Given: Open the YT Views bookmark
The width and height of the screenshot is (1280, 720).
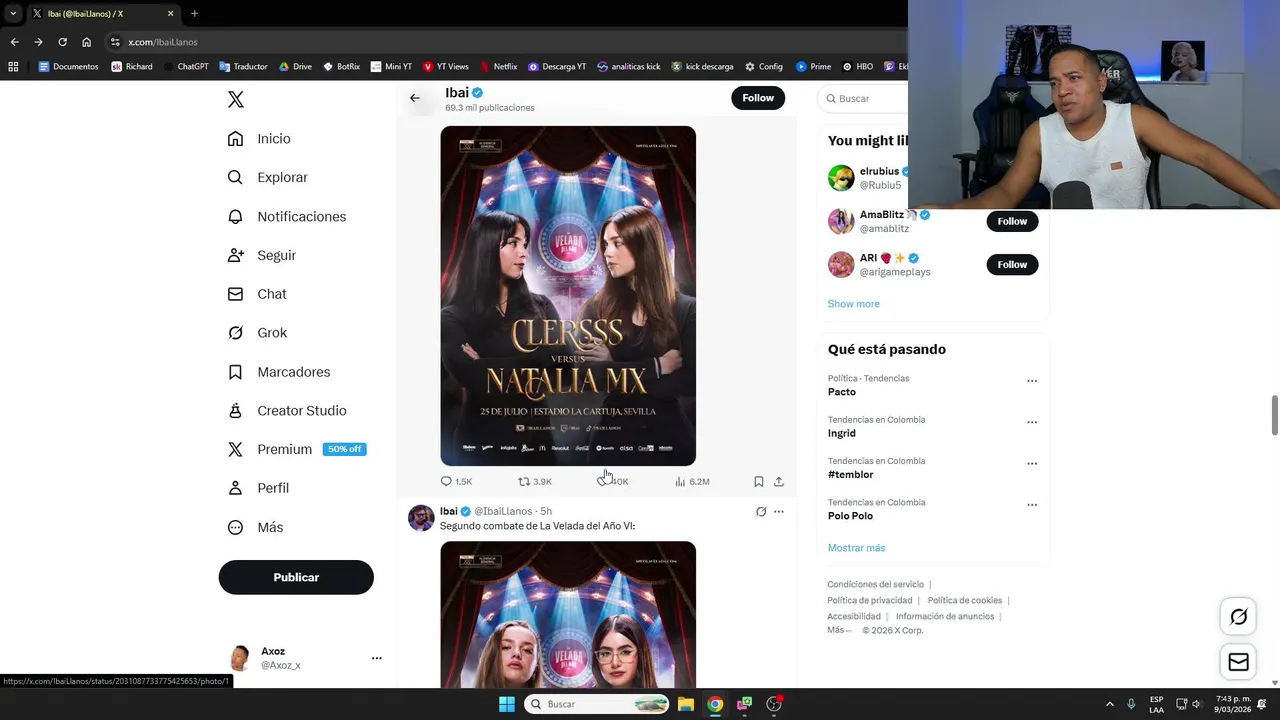Looking at the screenshot, I should click(x=445, y=67).
